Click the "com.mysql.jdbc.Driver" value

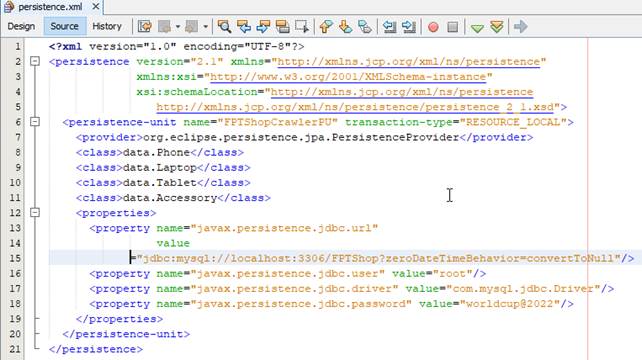click(x=523, y=289)
